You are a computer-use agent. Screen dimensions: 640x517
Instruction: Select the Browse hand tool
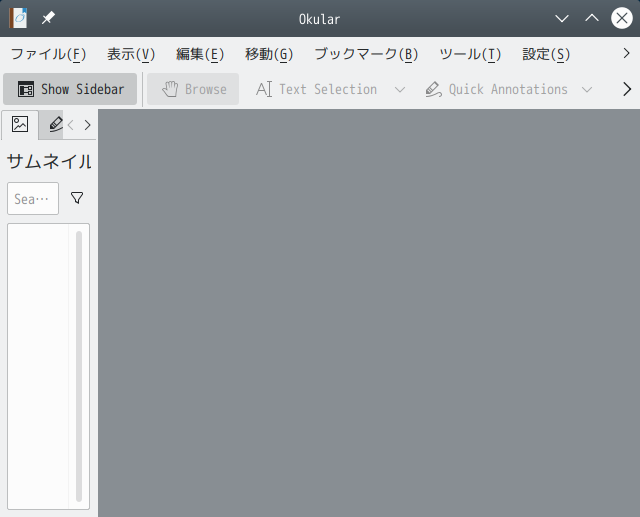point(193,89)
